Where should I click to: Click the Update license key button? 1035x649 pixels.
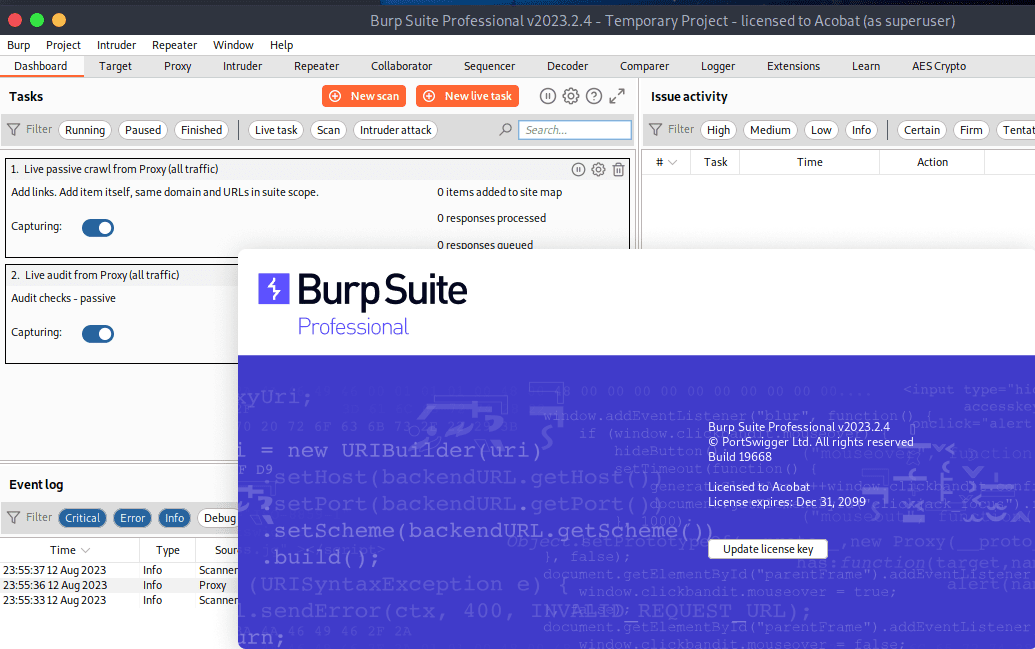768,549
